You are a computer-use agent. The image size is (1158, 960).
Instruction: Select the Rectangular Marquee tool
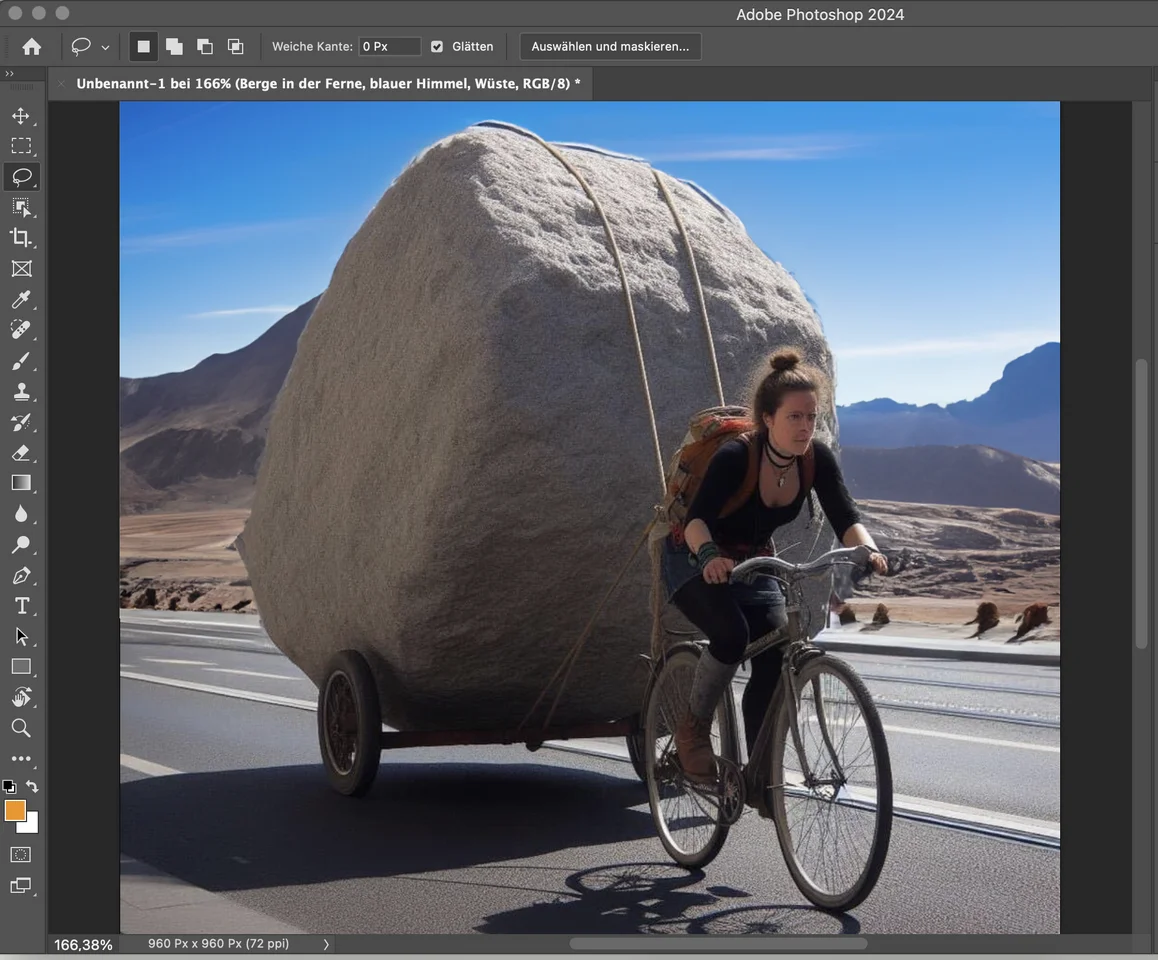[x=21, y=146]
